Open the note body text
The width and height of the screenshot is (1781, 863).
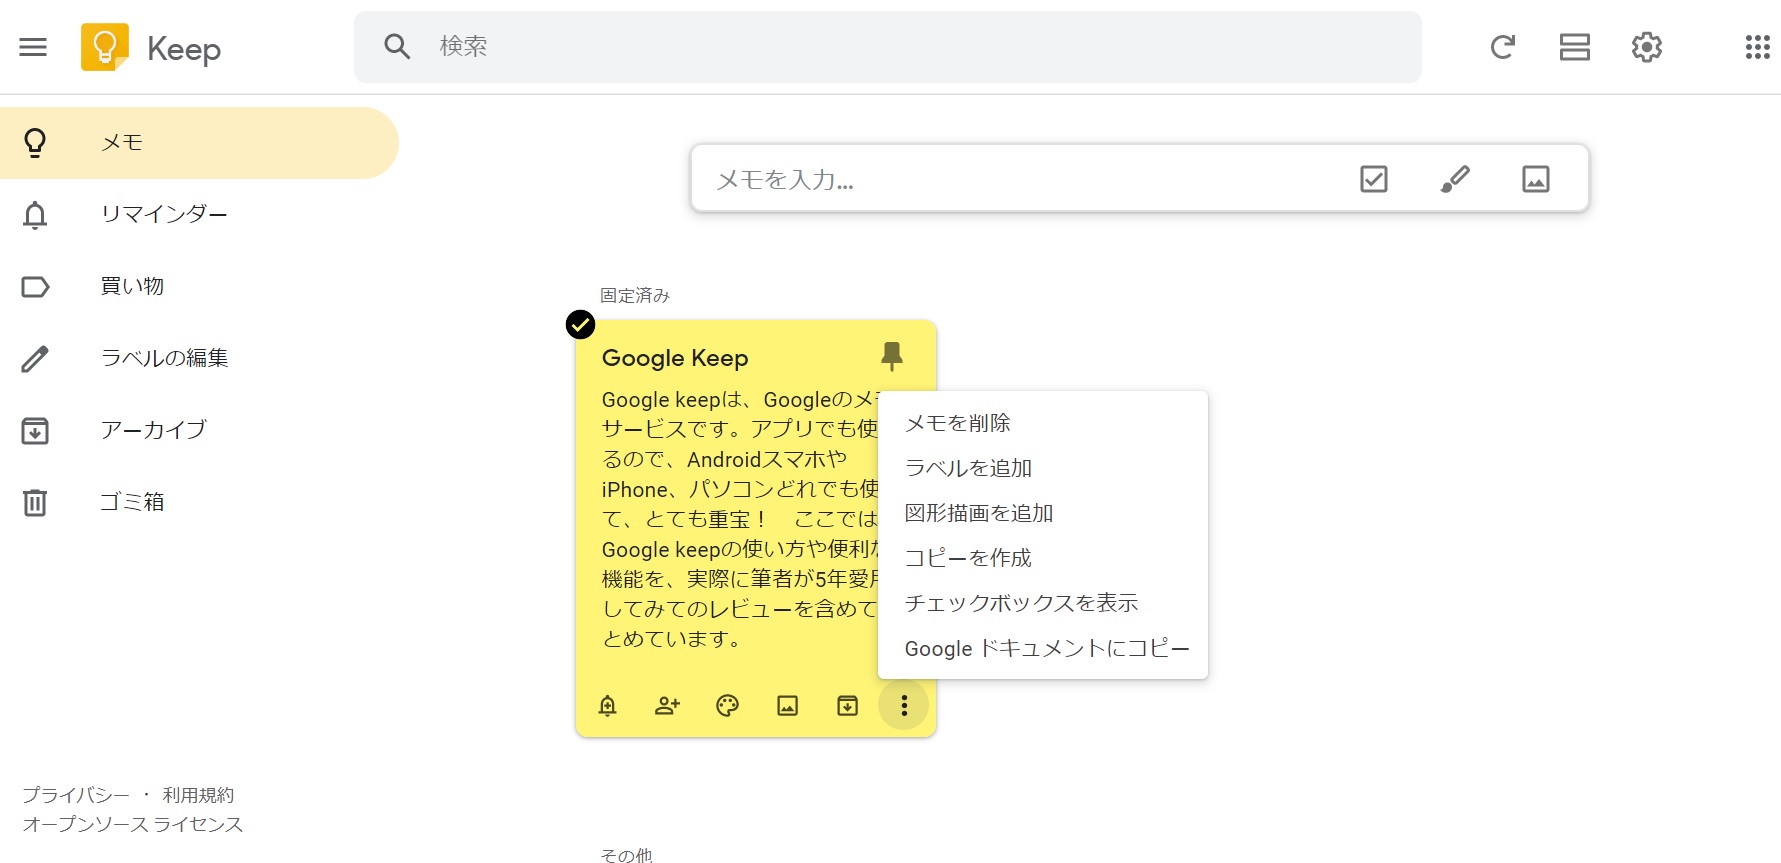(740, 519)
